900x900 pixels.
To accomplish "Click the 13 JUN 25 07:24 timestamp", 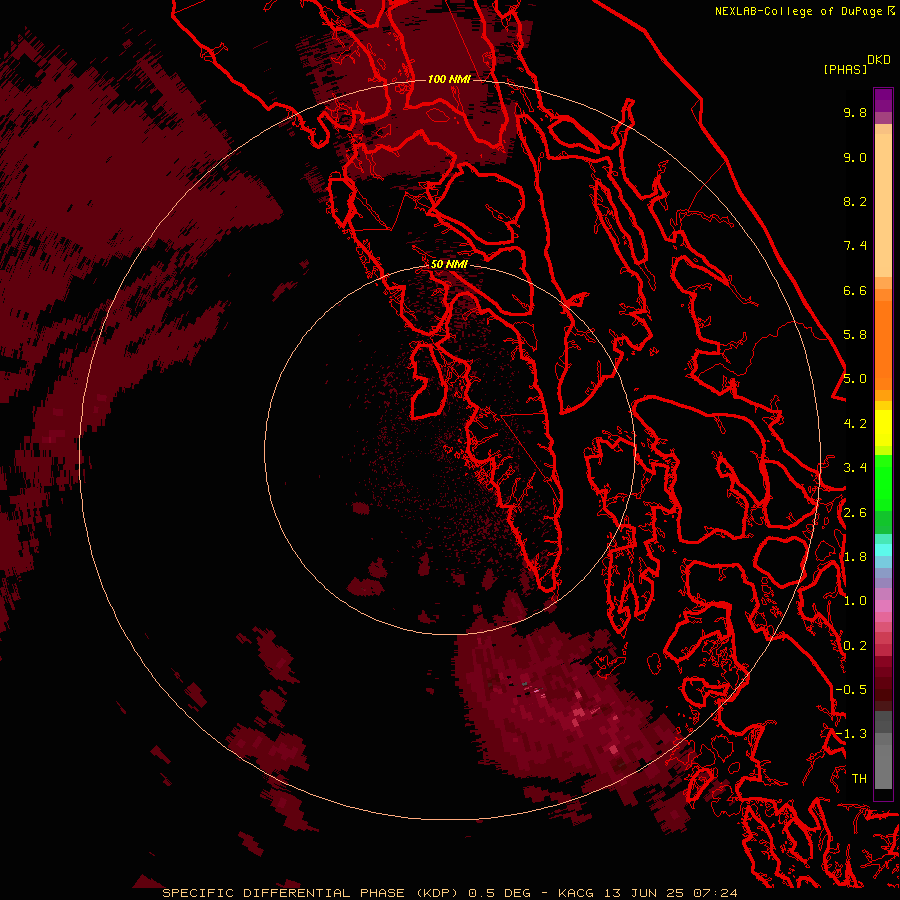I will pyautogui.click(x=670, y=893).
